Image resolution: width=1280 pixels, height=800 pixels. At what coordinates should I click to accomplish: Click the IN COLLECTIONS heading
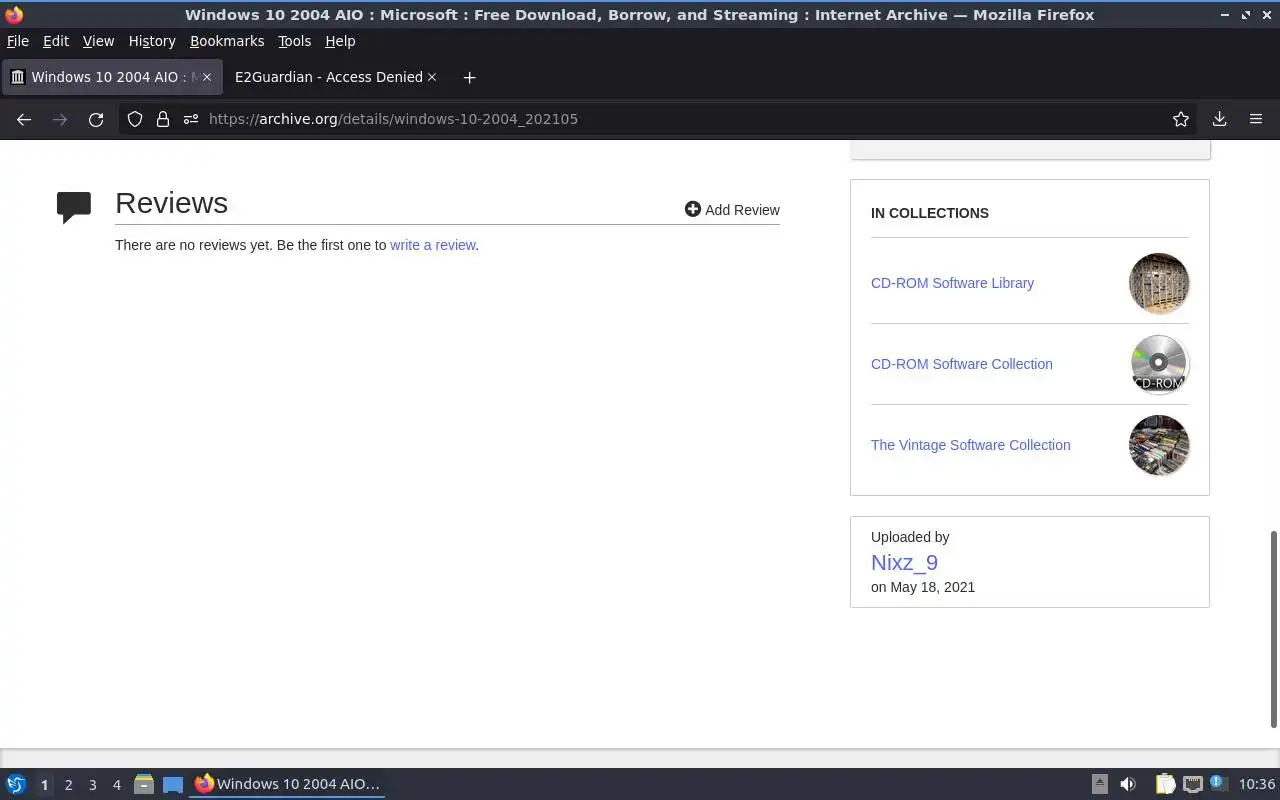point(929,213)
